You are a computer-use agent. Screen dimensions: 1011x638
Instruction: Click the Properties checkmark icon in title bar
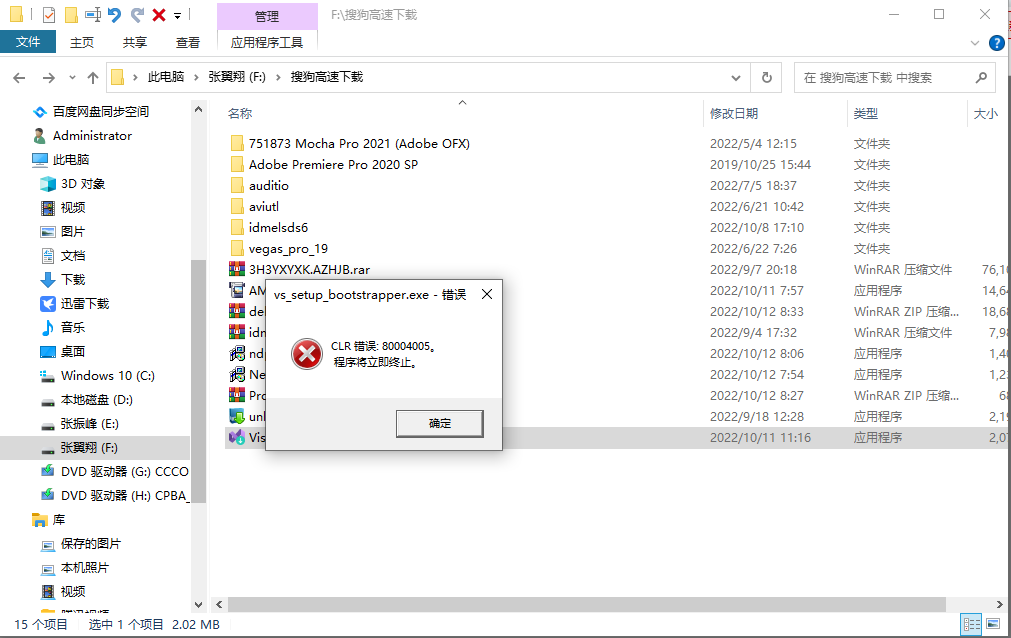click(48, 14)
